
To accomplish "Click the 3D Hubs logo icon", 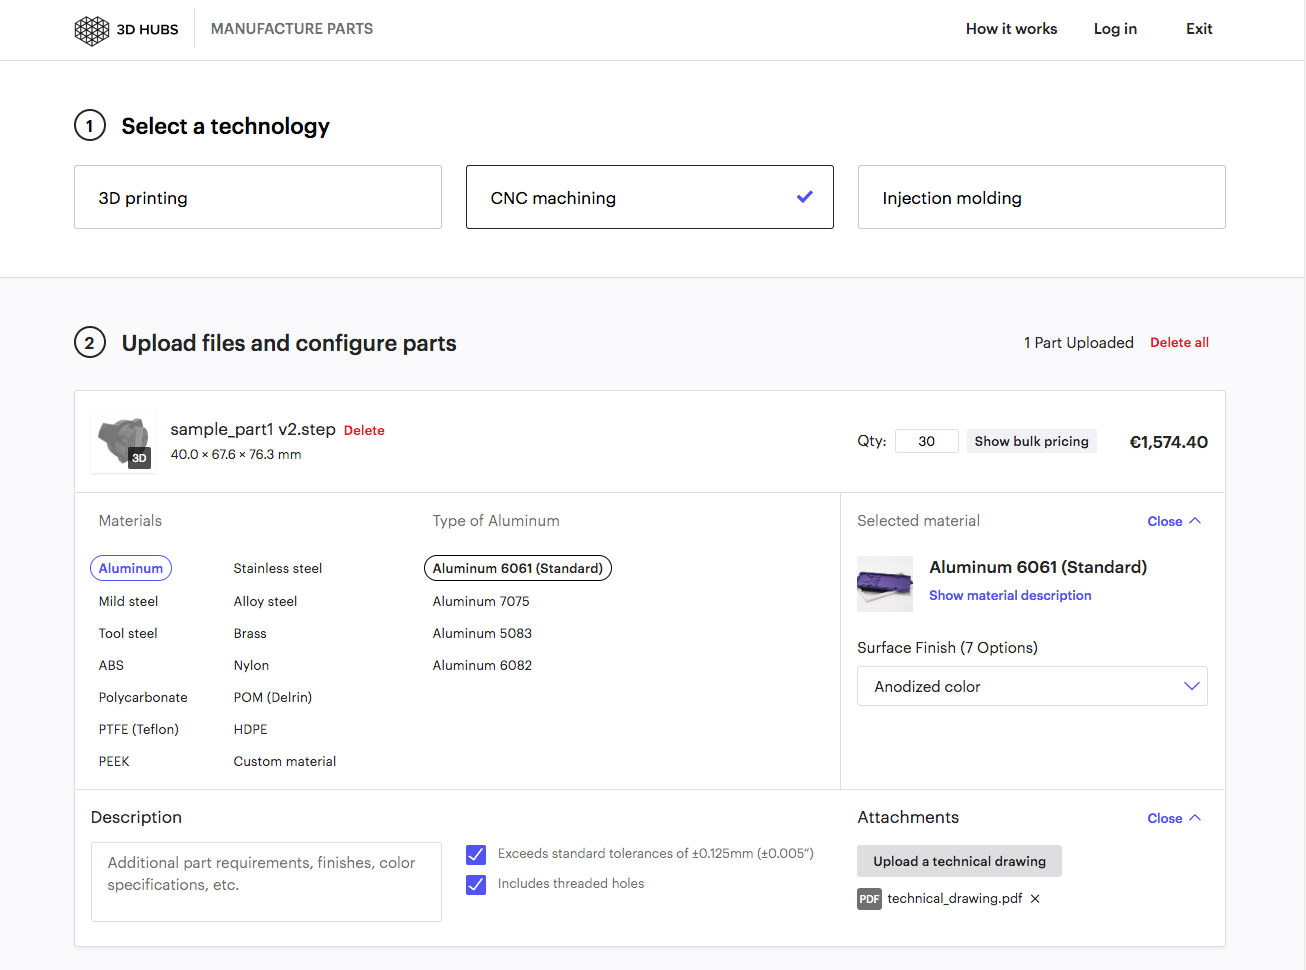I will (92, 30).
